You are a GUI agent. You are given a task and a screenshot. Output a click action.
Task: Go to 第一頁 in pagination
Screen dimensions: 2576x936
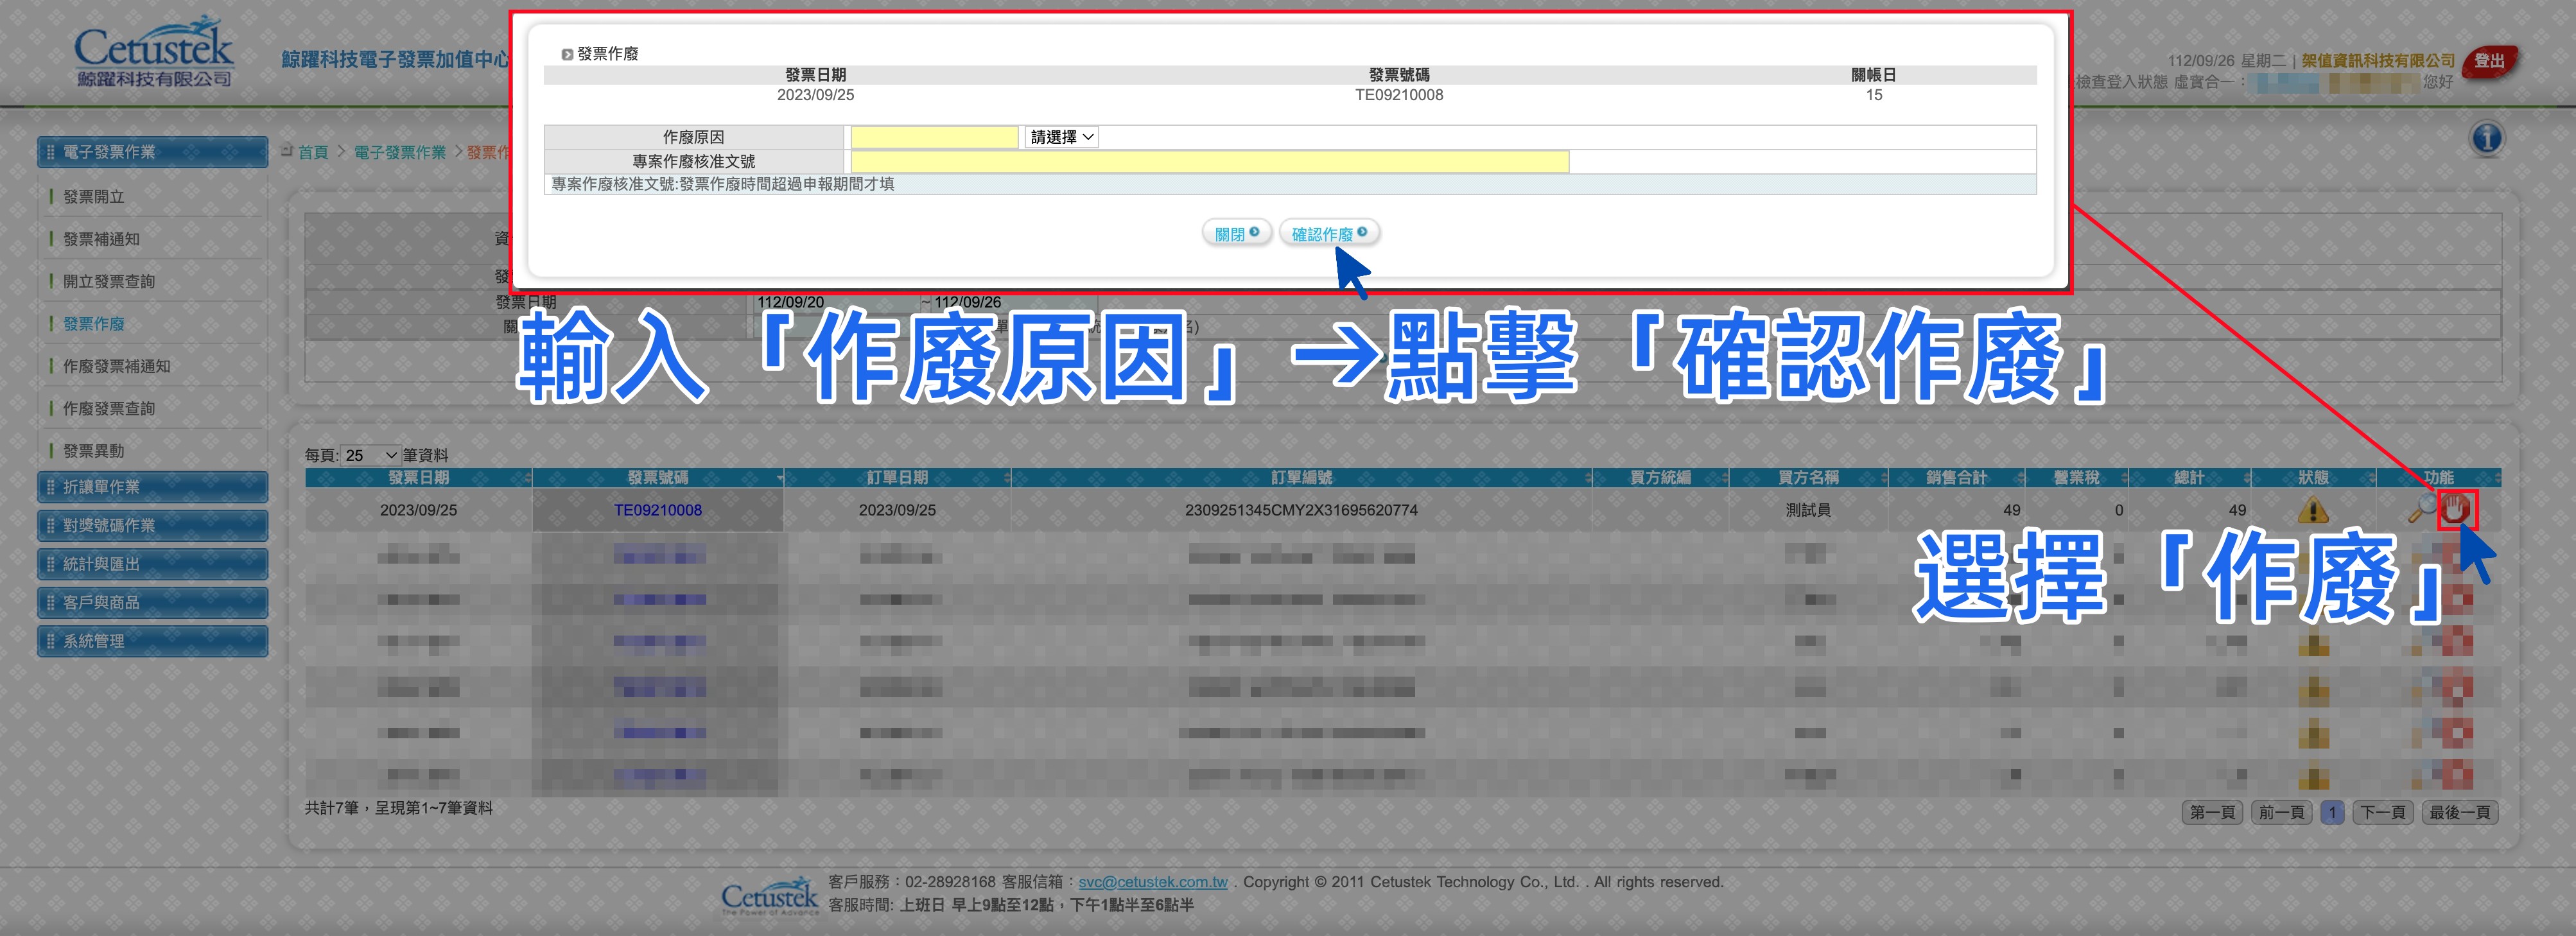point(2212,812)
